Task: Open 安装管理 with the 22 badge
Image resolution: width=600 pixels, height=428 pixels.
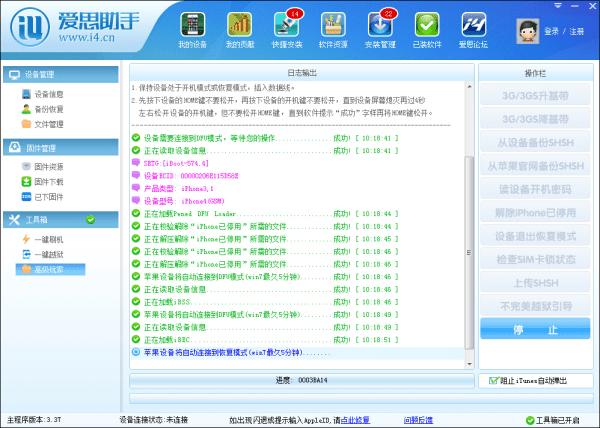Action: click(x=380, y=31)
